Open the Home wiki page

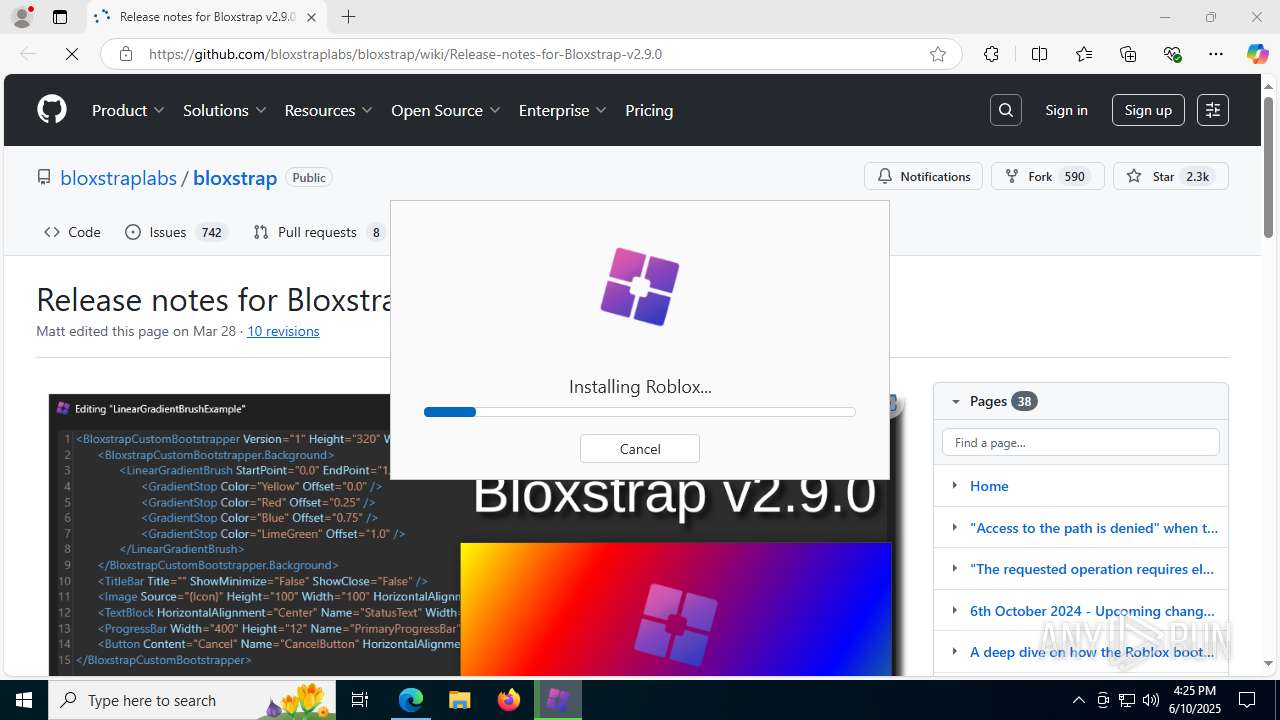pyautogui.click(x=989, y=486)
